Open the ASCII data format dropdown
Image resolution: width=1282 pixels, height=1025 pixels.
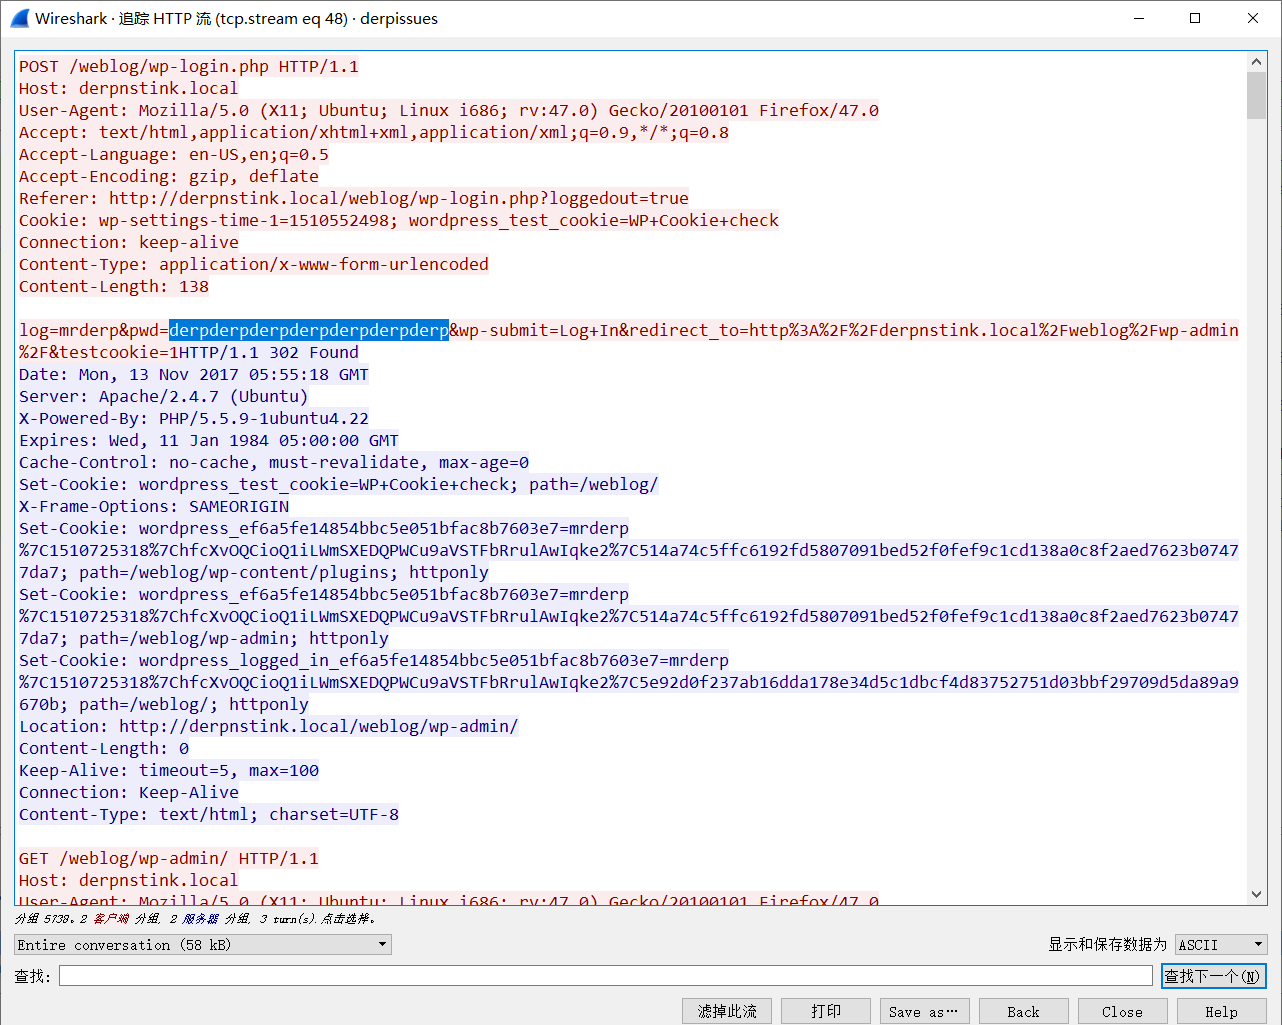point(1221,945)
